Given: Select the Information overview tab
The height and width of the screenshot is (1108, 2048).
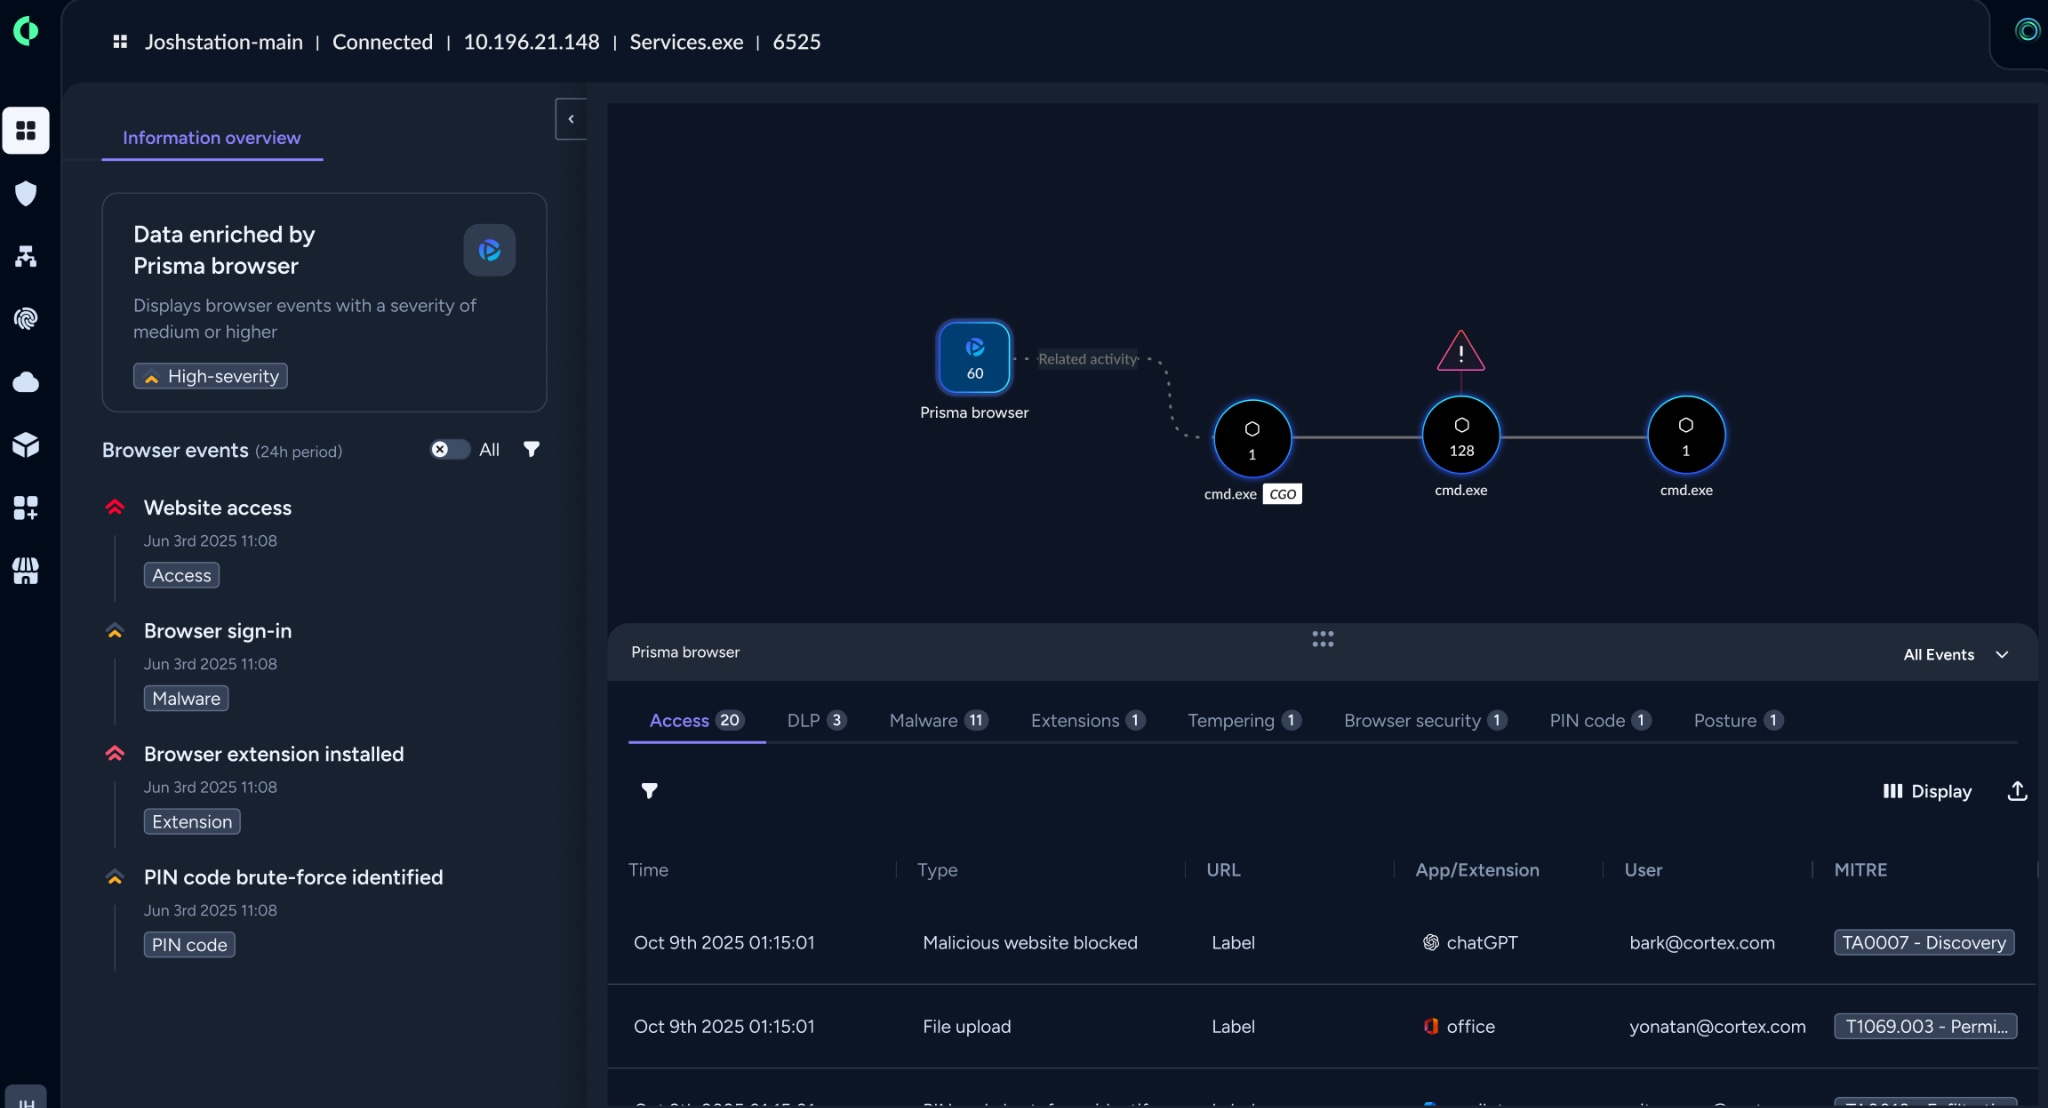Looking at the screenshot, I should (212, 138).
